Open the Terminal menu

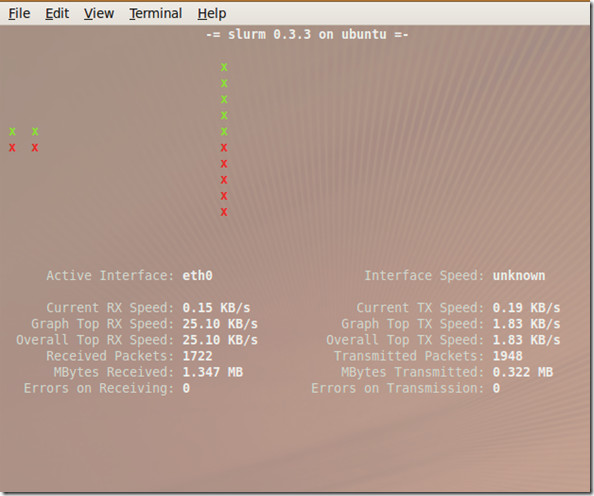click(156, 13)
